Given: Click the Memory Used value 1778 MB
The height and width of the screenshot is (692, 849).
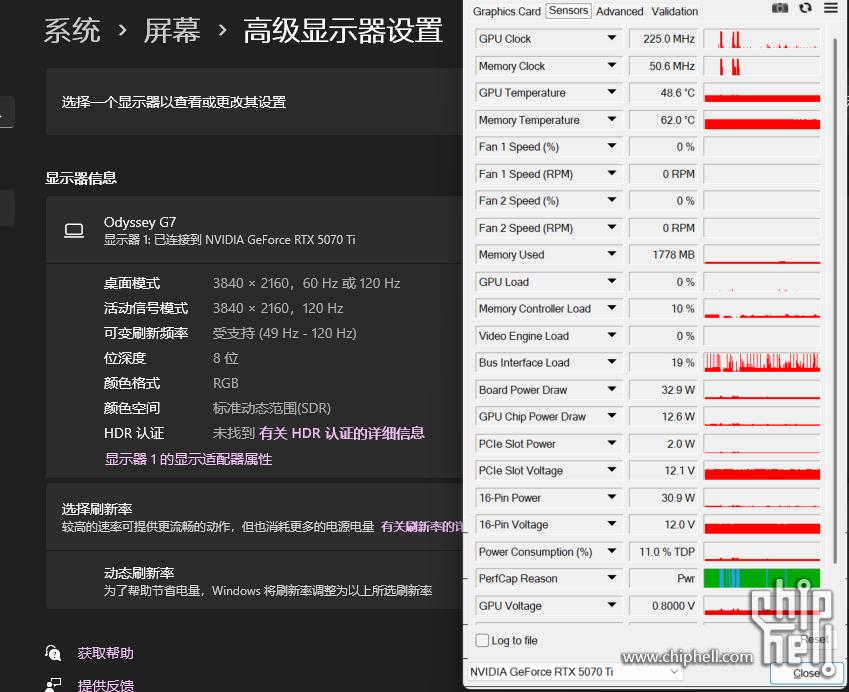Looking at the screenshot, I should [663, 254].
